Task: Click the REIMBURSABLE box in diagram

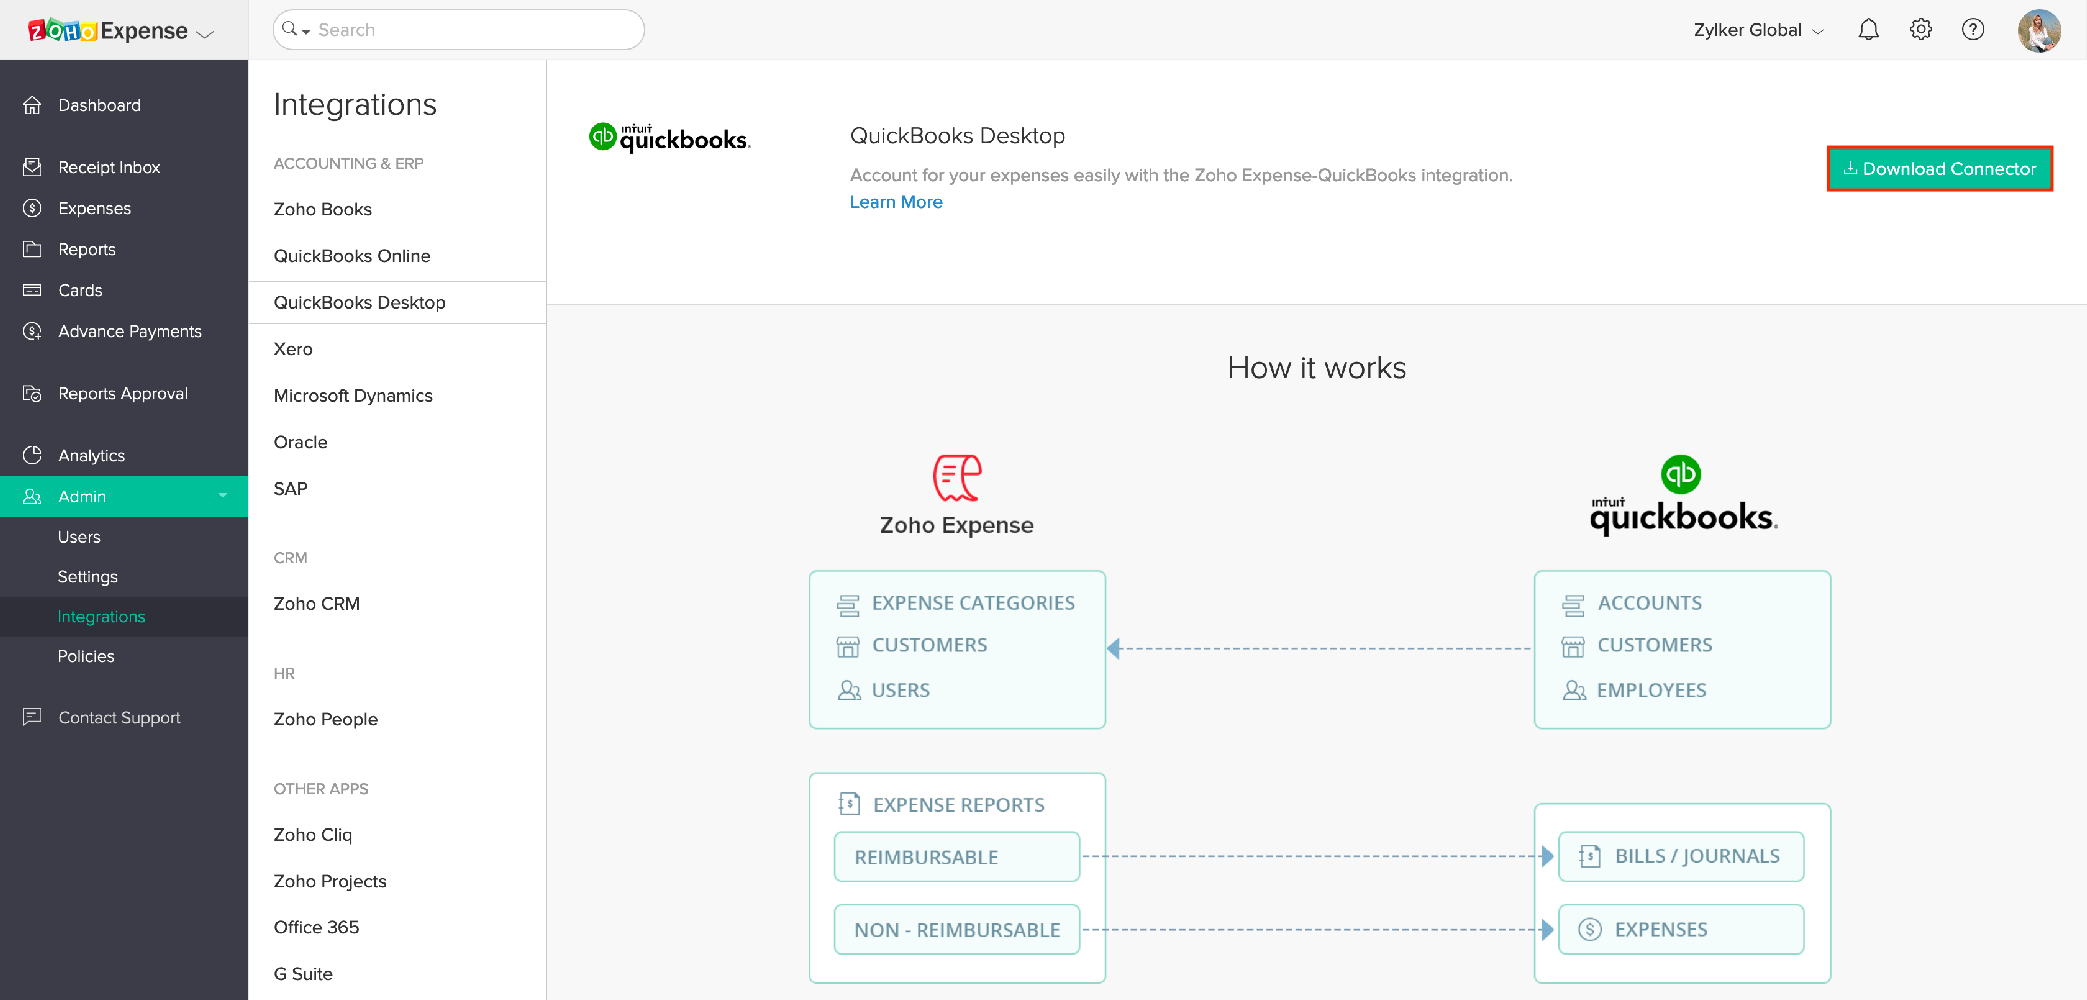Action: click(957, 857)
